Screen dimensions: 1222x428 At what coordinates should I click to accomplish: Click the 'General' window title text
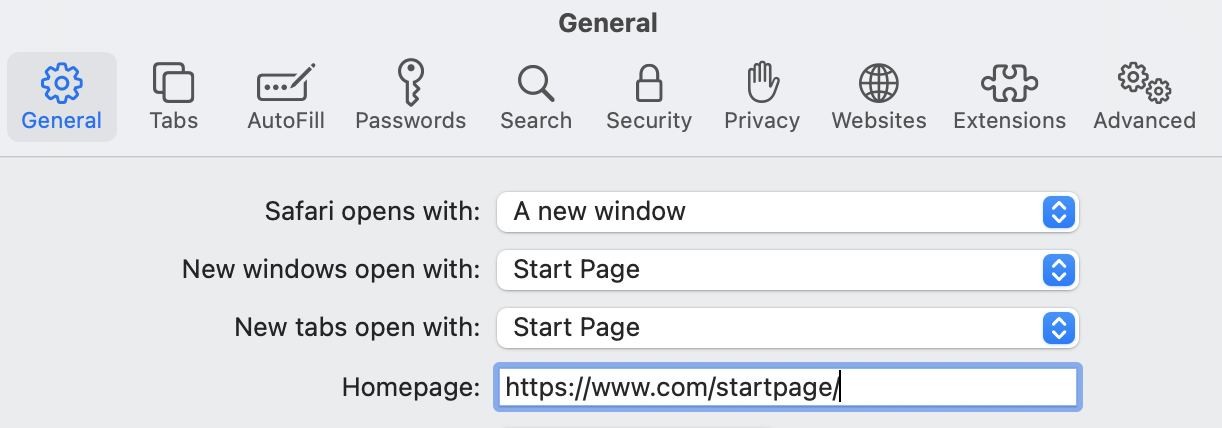click(608, 22)
